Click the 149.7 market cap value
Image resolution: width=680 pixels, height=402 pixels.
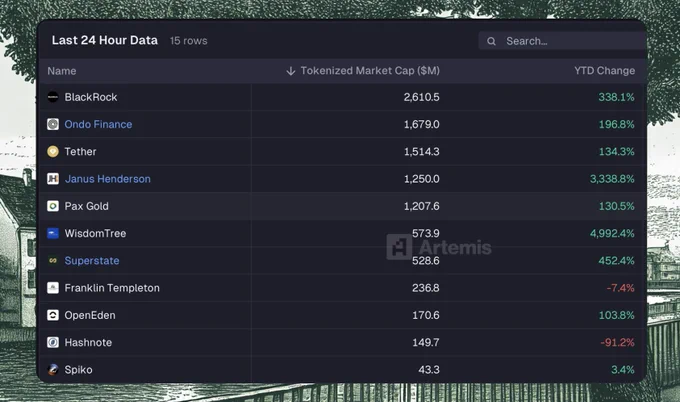[x=425, y=343]
